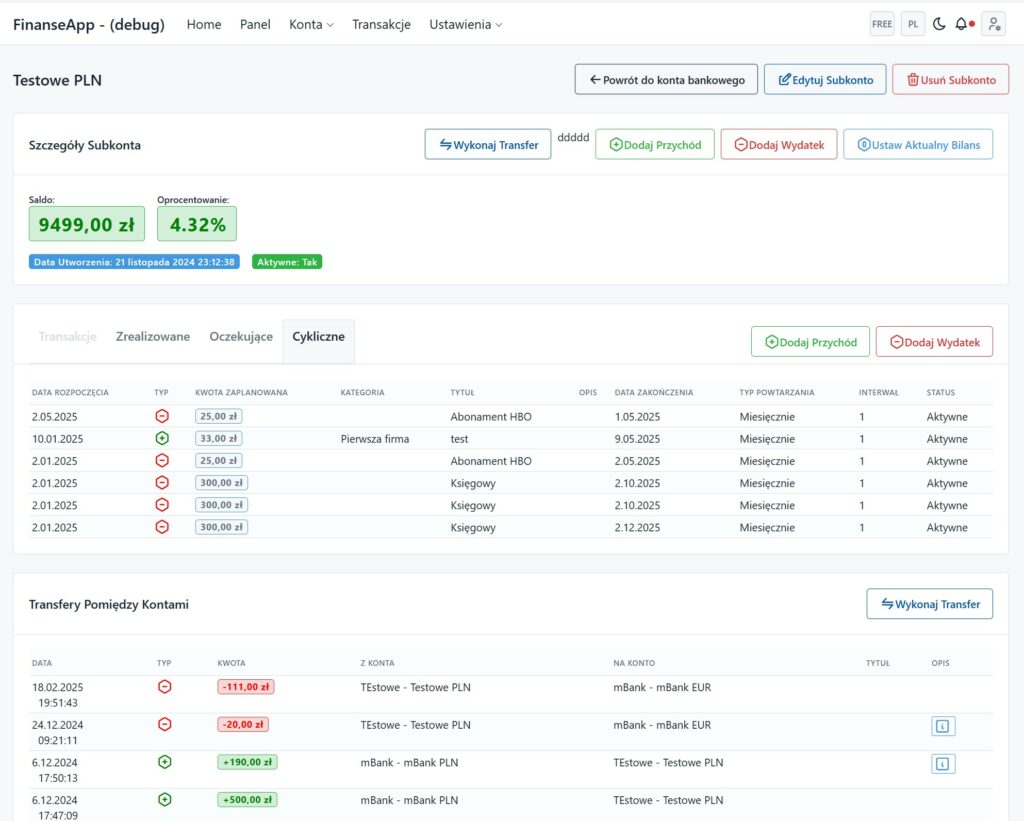Click the -111,00 zł transfer amount badge

click(x=246, y=686)
